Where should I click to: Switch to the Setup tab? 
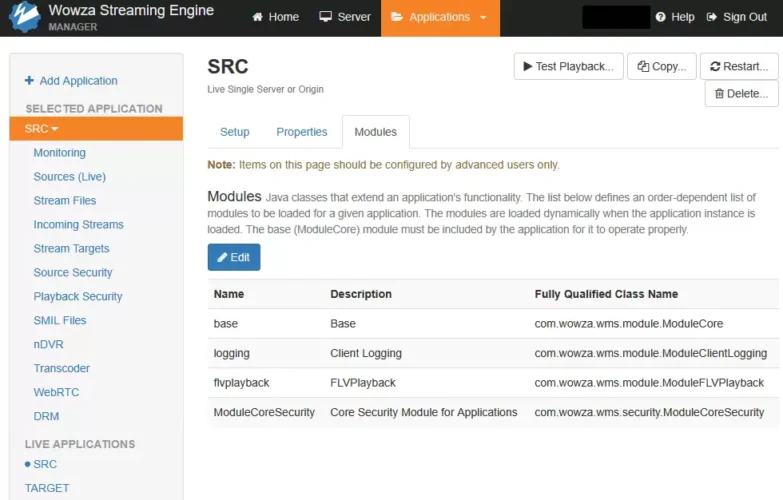[x=235, y=132]
